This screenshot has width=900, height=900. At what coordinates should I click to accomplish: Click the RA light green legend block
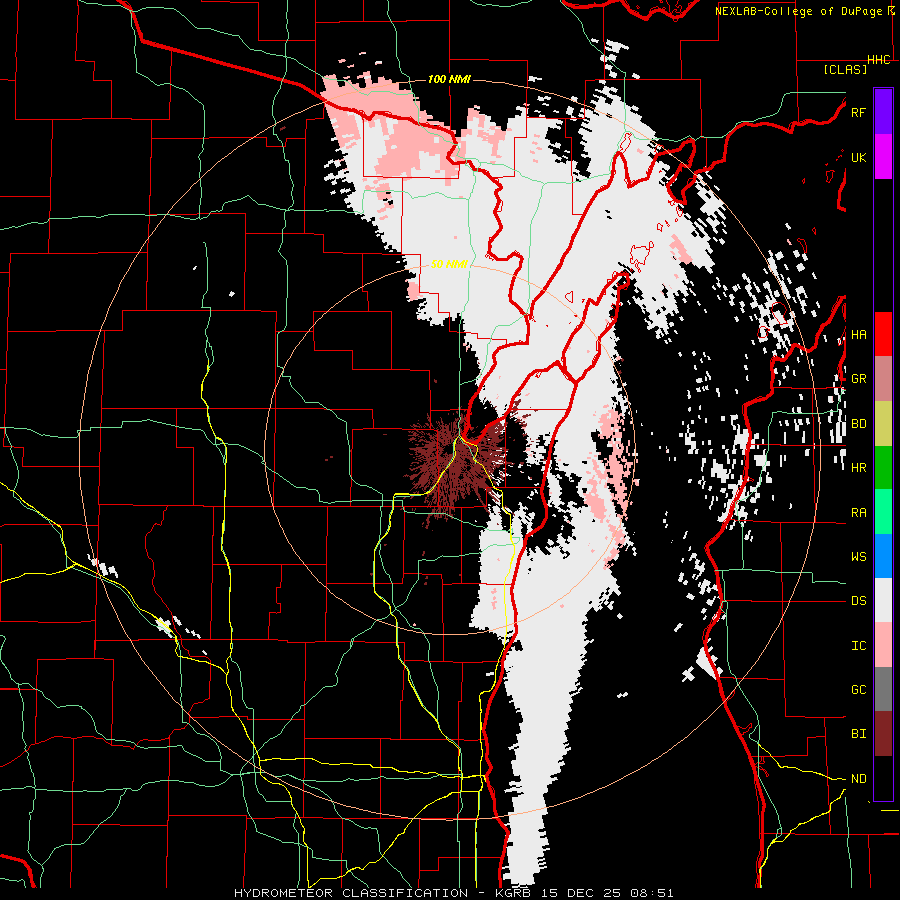(883, 512)
